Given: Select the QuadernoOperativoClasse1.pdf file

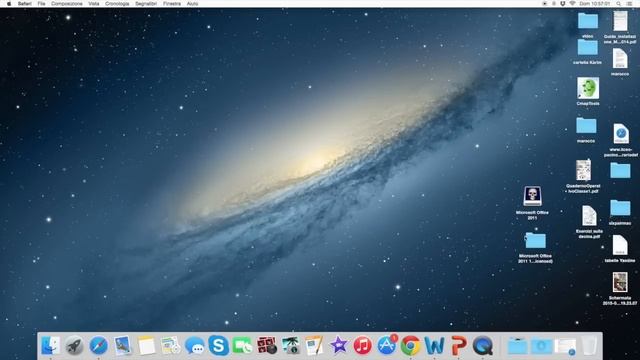Looking at the screenshot, I should (x=583, y=170).
